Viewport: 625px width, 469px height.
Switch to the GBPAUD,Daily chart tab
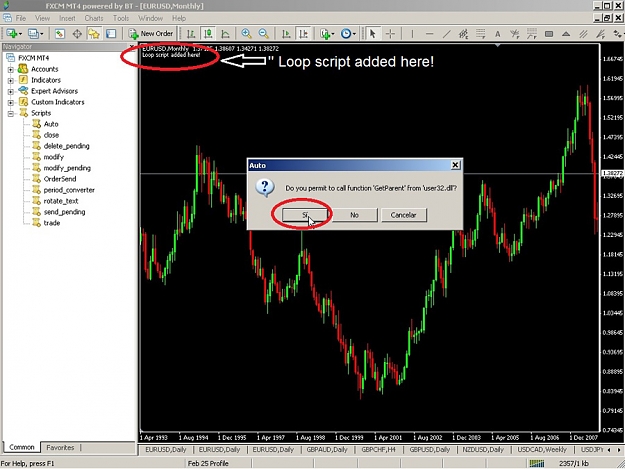pyautogui.click(x=327, y=449)
